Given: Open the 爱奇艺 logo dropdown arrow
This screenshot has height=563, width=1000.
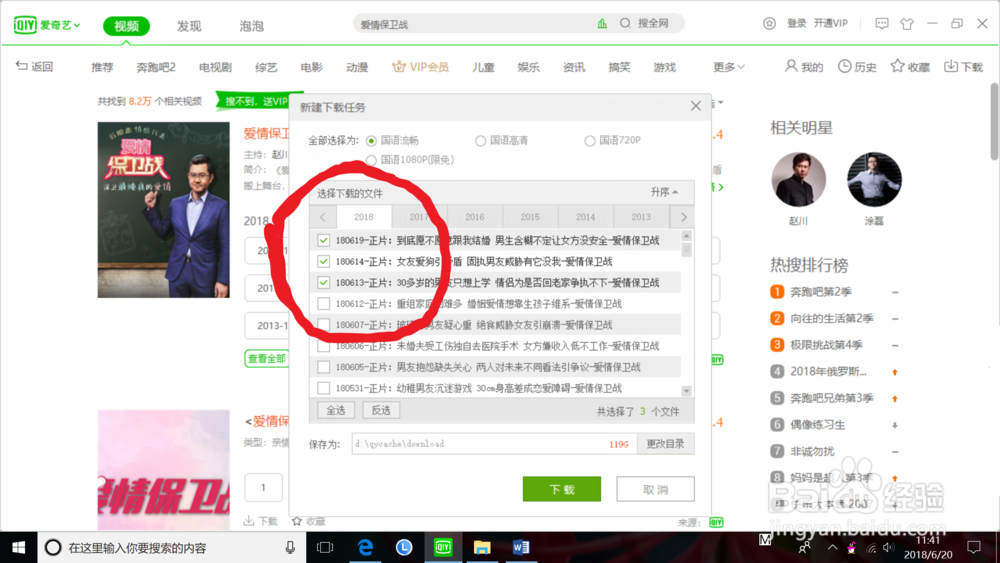Looking at the screenshot, I should 77,26.
